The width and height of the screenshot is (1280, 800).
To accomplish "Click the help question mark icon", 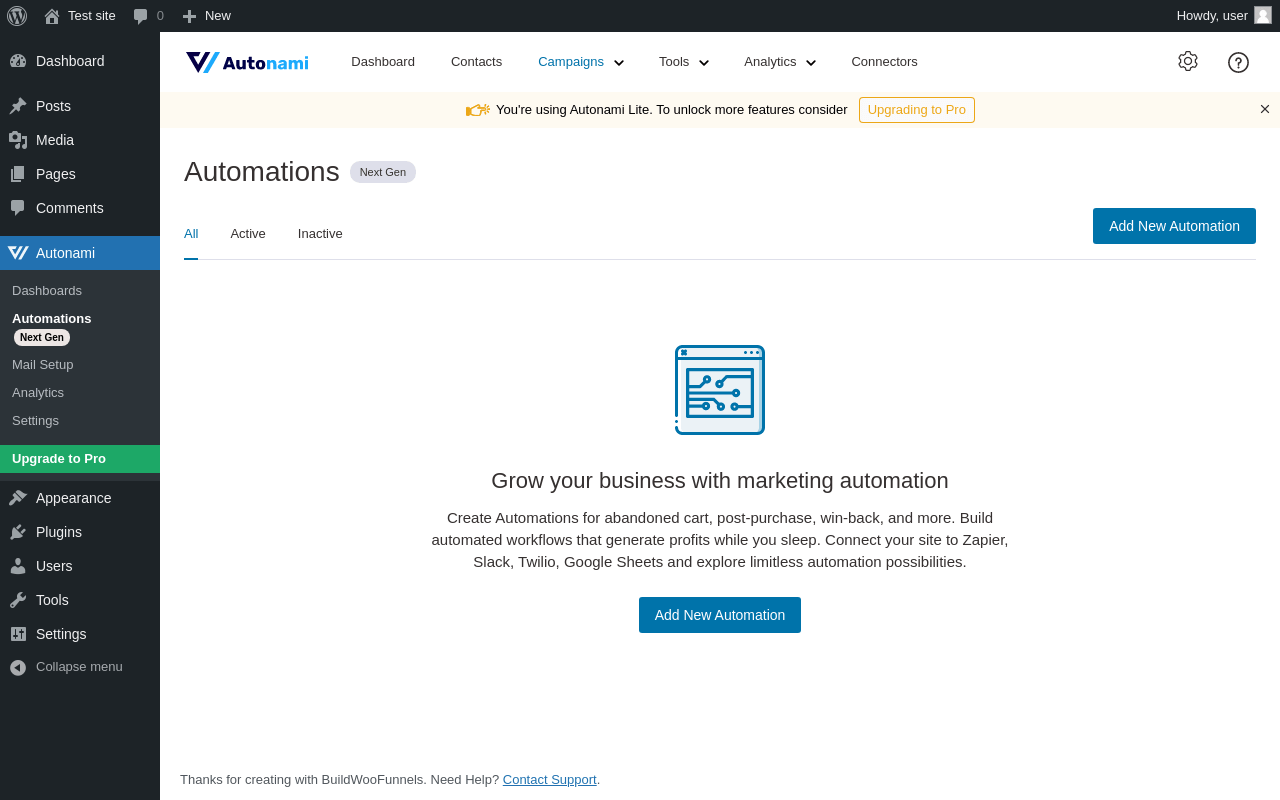I will [x=1238, y=62].
